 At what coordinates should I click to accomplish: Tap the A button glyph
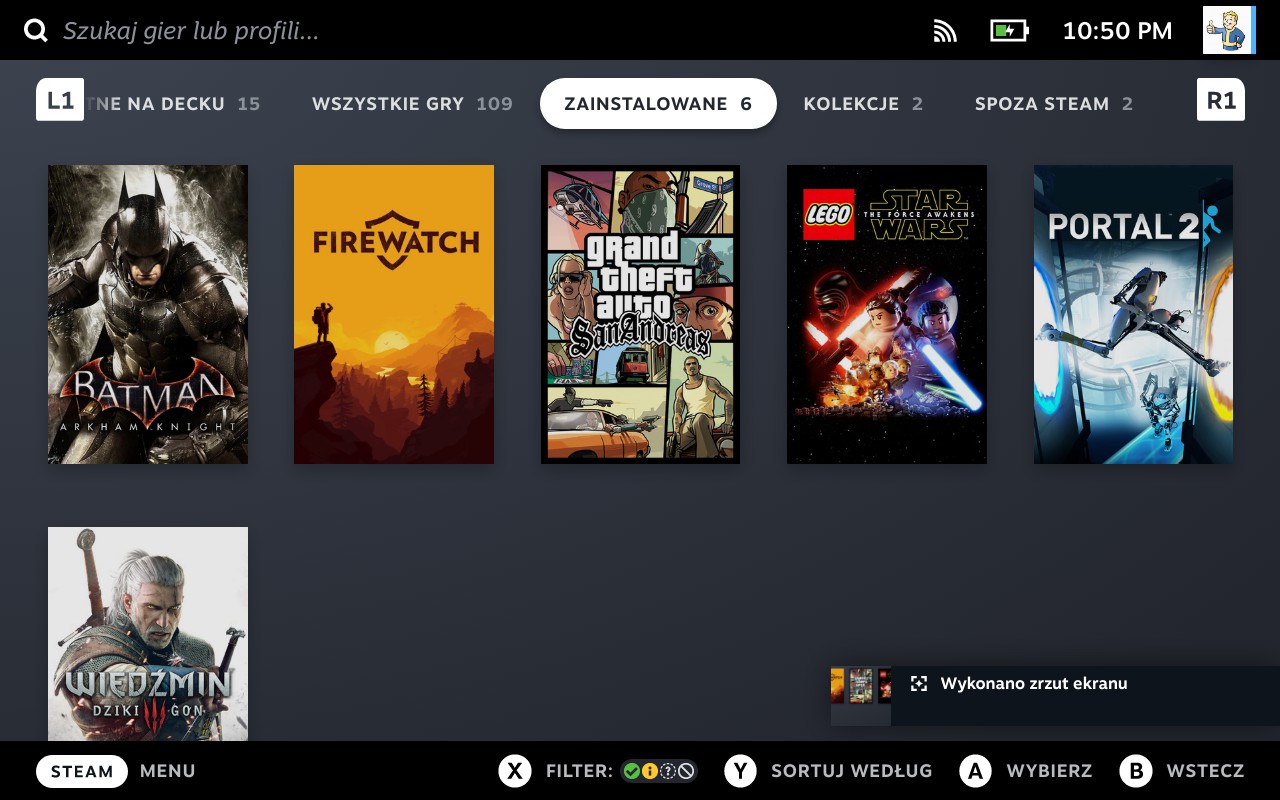pos(975,771)
